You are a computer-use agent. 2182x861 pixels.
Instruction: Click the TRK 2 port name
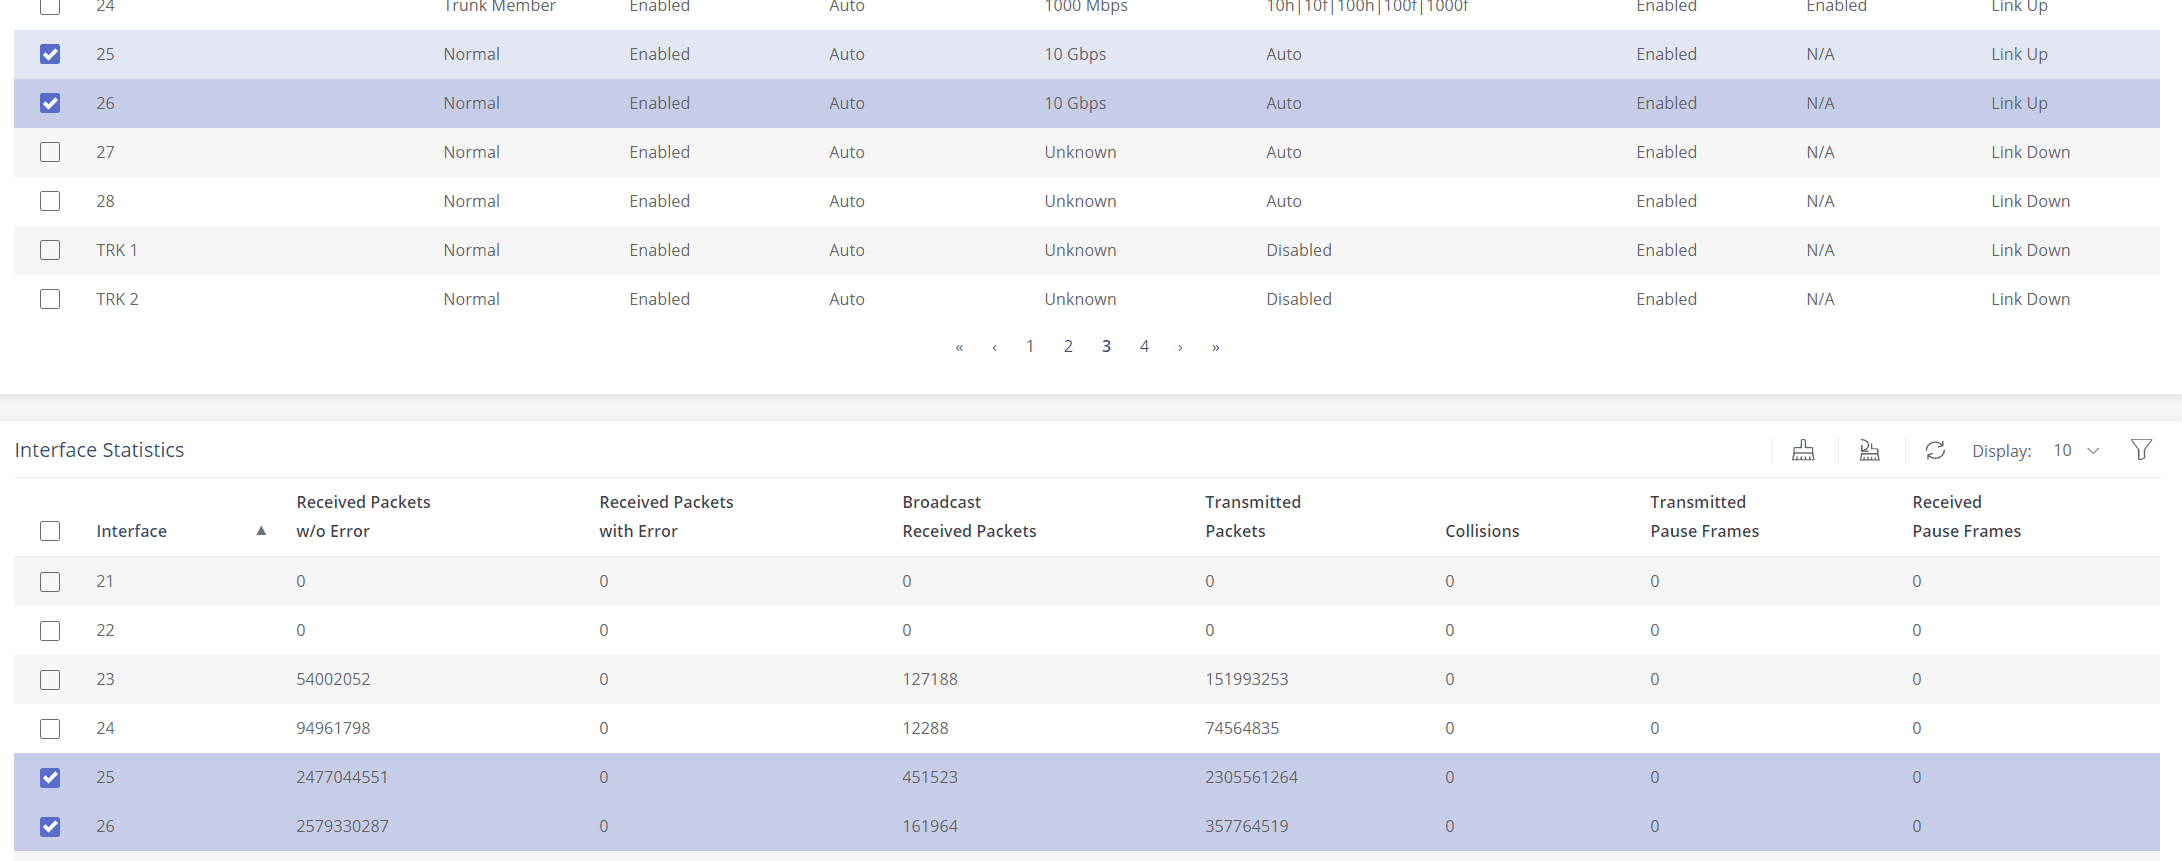(x=117, y=299)
